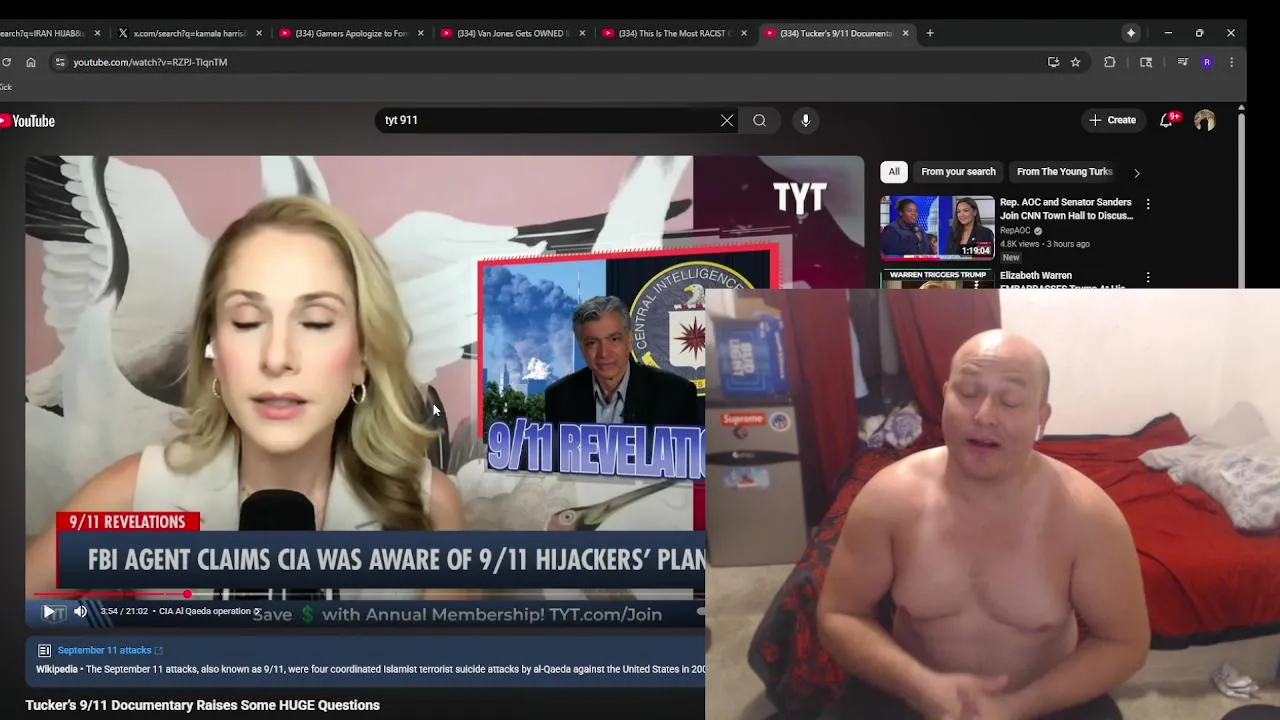Screen dimensions: 1280x720
Task: Select the 'All' filter chip
Action: tap(894, 172)
